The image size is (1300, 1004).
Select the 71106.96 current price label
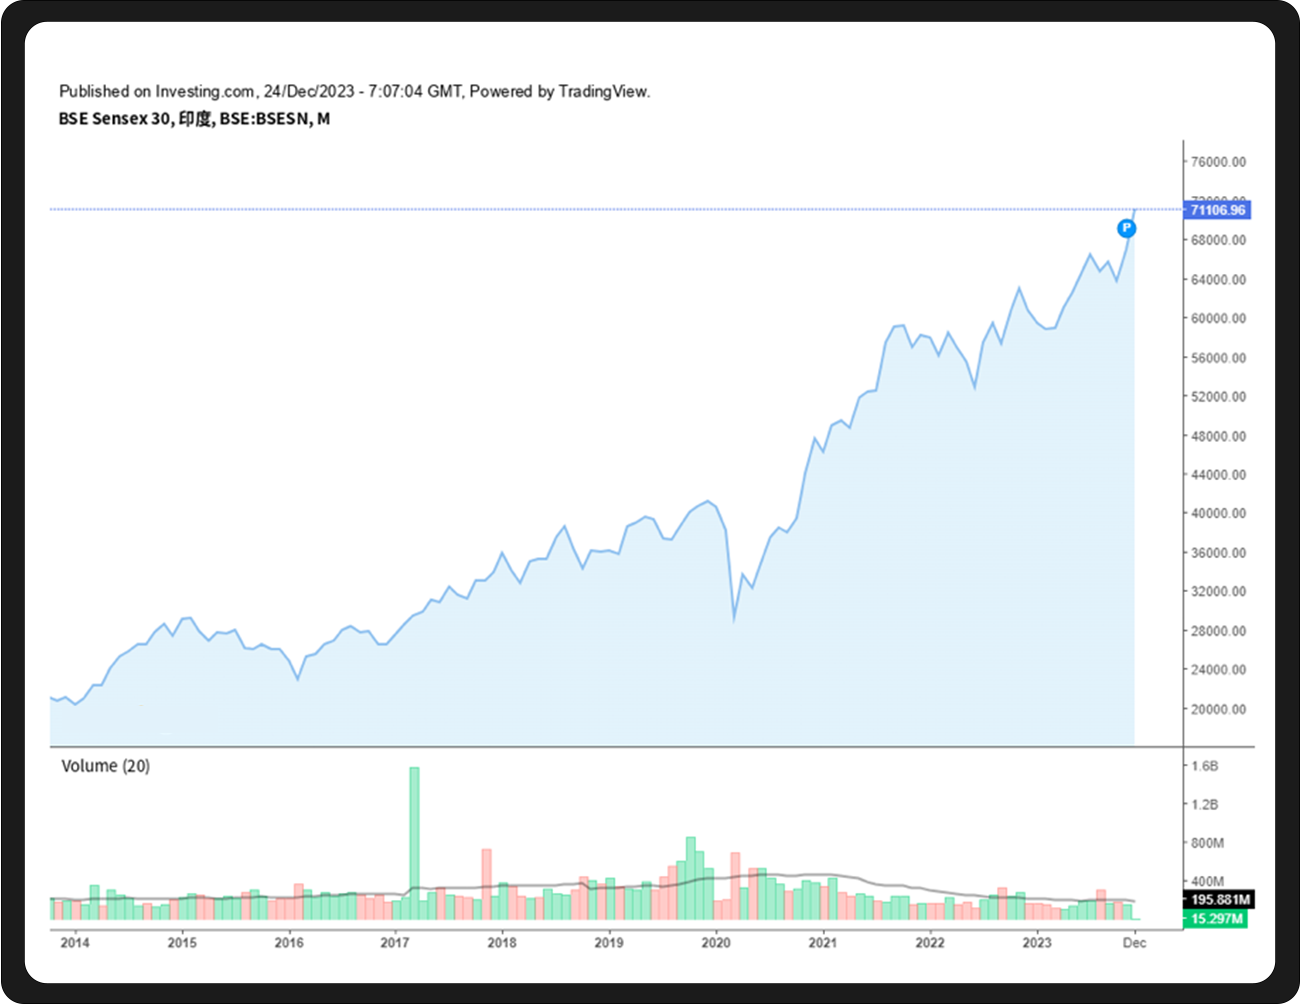tap(1217, 210)
